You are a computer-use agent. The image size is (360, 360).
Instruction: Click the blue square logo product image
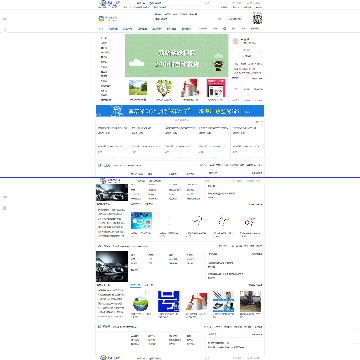click(x=168, y=302)
